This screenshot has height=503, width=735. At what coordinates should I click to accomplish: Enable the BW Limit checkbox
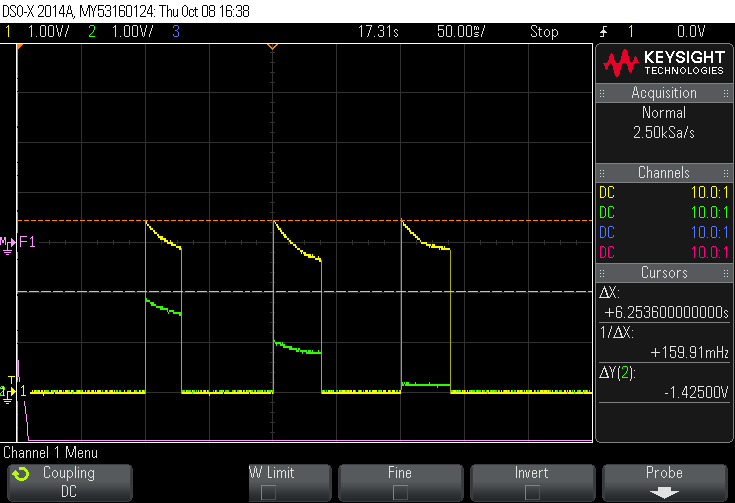pyautogui.click(x=268, y=492)
